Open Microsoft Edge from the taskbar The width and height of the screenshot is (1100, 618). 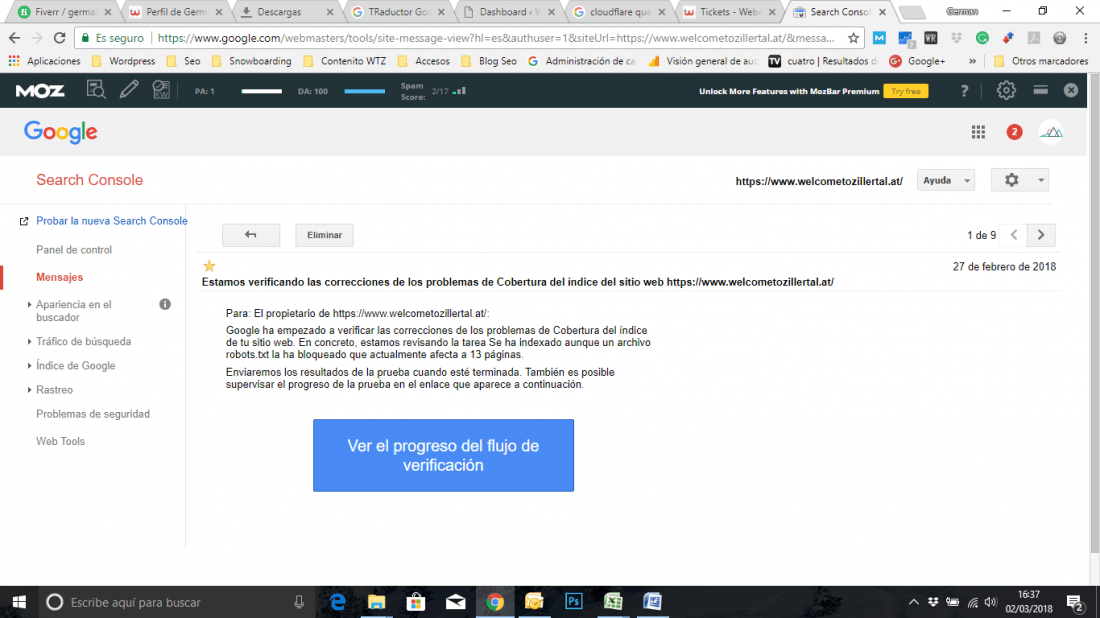coord(338,602)
